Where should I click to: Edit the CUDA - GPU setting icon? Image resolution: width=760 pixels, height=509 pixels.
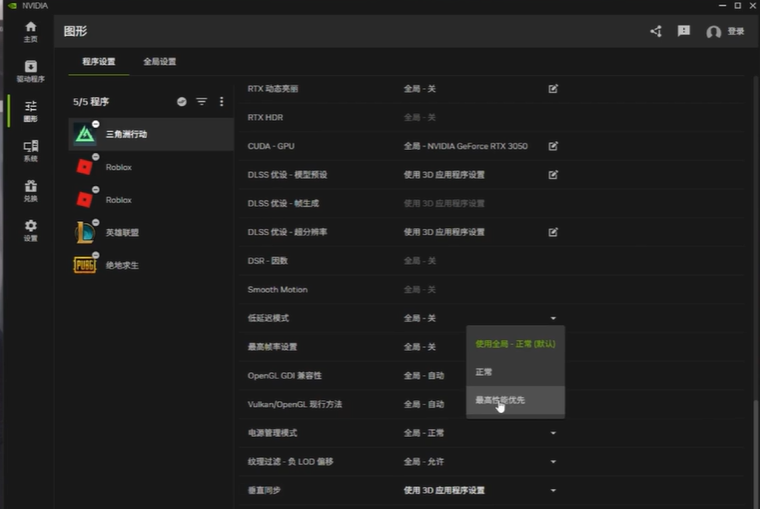point(553,146)
